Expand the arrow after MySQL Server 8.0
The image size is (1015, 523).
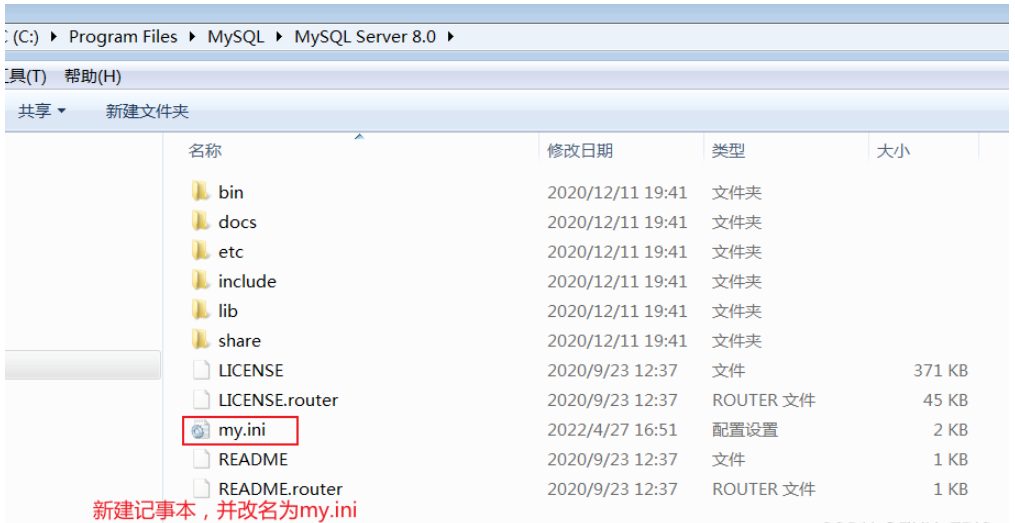[x=451, y=37]
